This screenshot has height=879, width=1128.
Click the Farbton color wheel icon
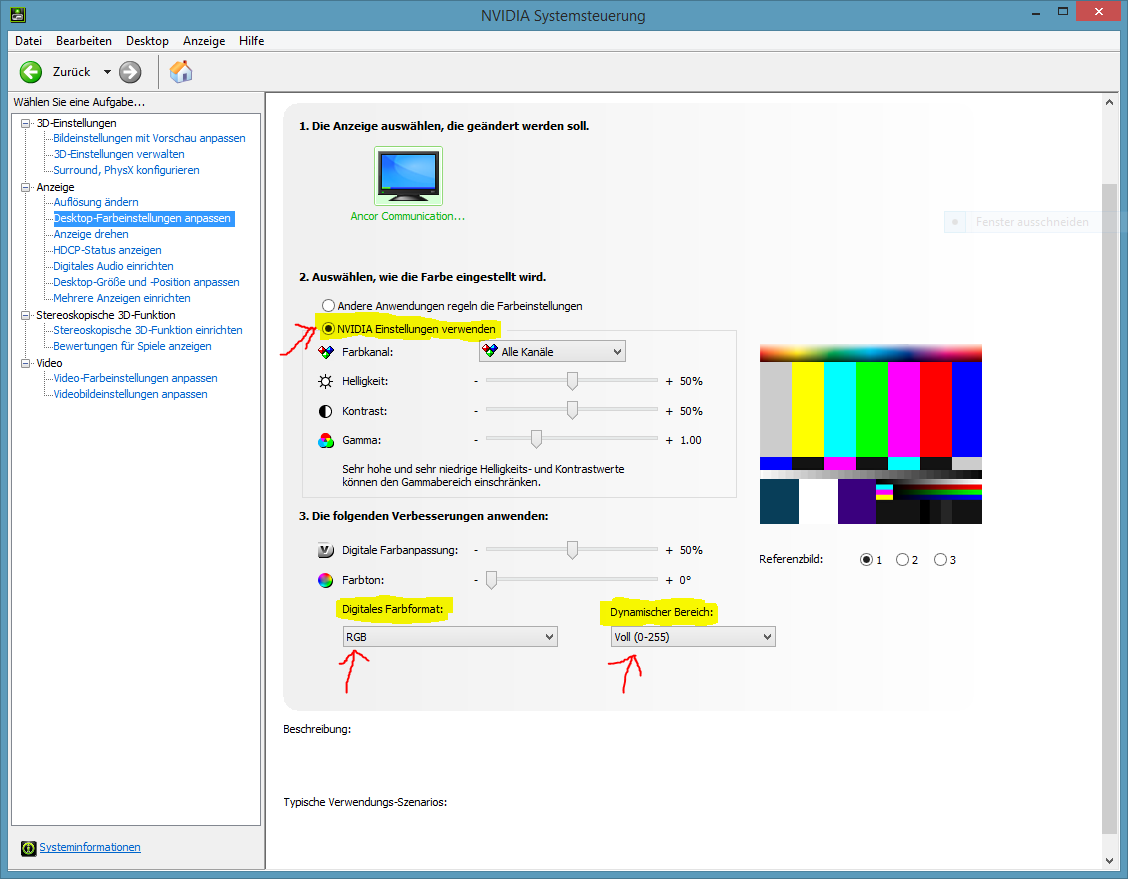point(326,580)
